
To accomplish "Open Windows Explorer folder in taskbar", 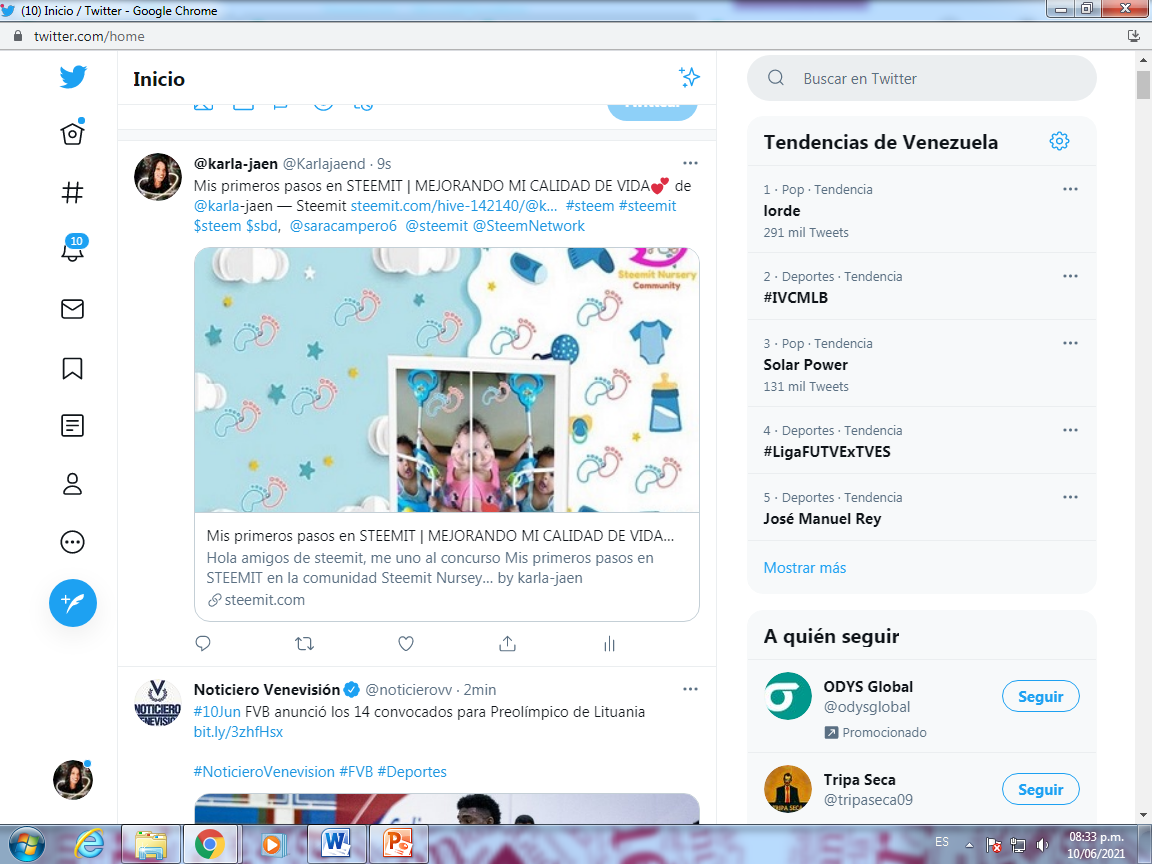I will pos(151,844).
